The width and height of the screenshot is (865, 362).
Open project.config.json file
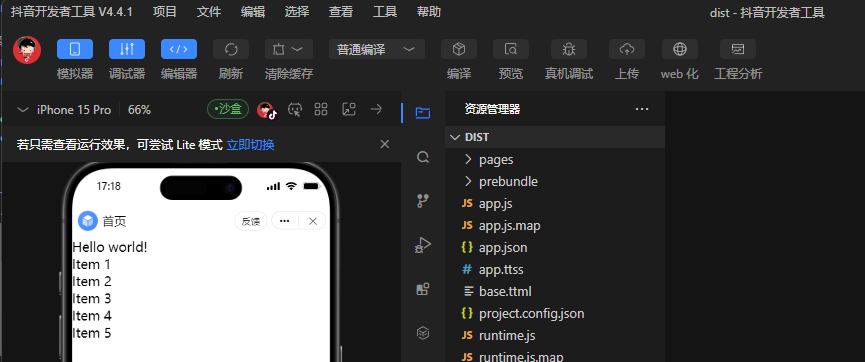coord(554,313)
